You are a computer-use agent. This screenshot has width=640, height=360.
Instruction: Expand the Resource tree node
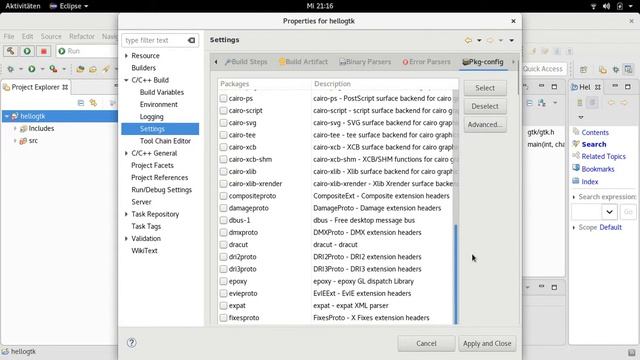click(126, 56)
